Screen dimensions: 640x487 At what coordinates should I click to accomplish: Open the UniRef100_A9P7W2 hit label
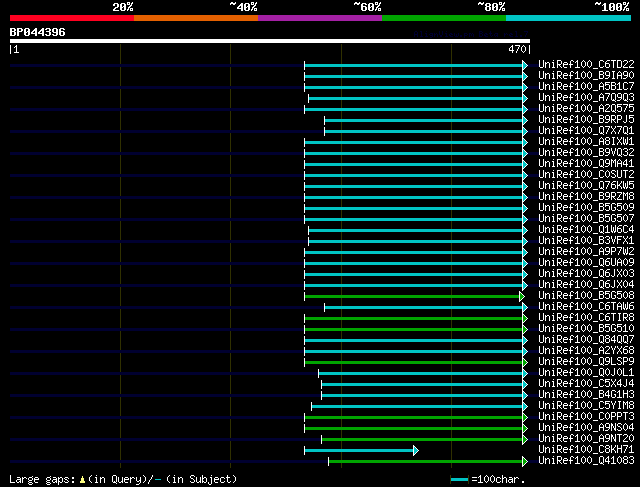tap(586, 251)
